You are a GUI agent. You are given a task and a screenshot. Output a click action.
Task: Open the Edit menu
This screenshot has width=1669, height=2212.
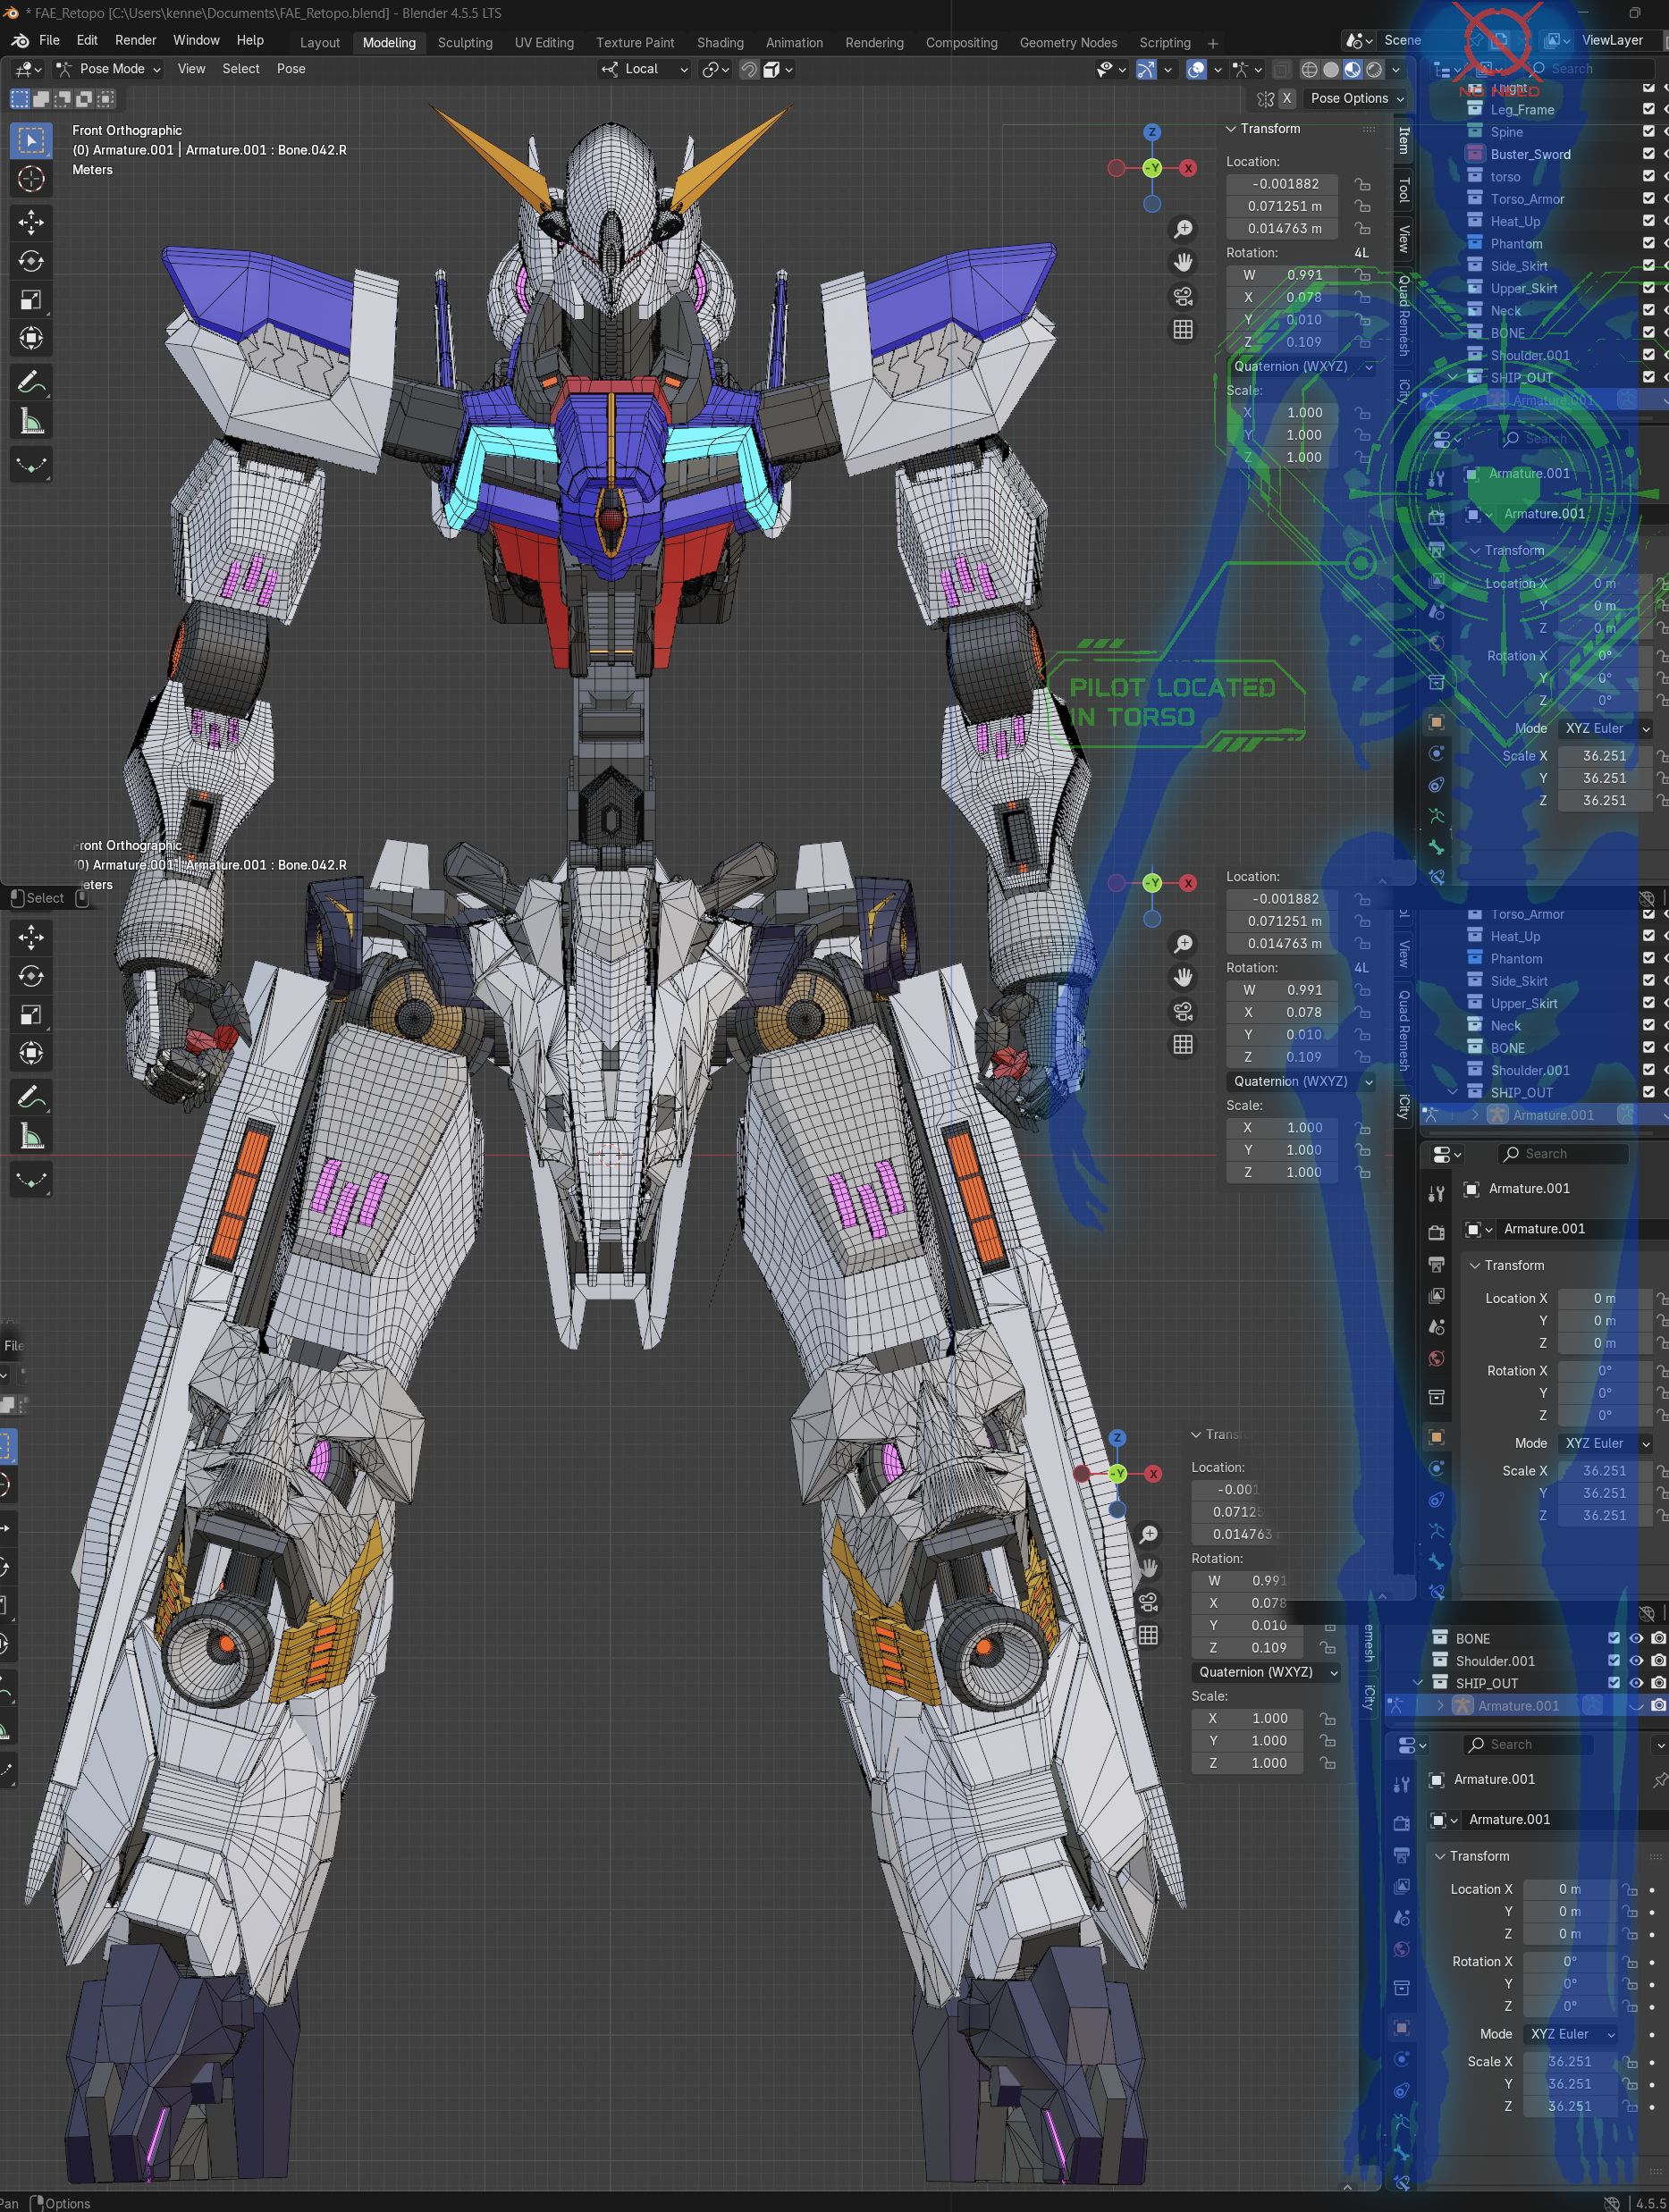tap(87, 40)
